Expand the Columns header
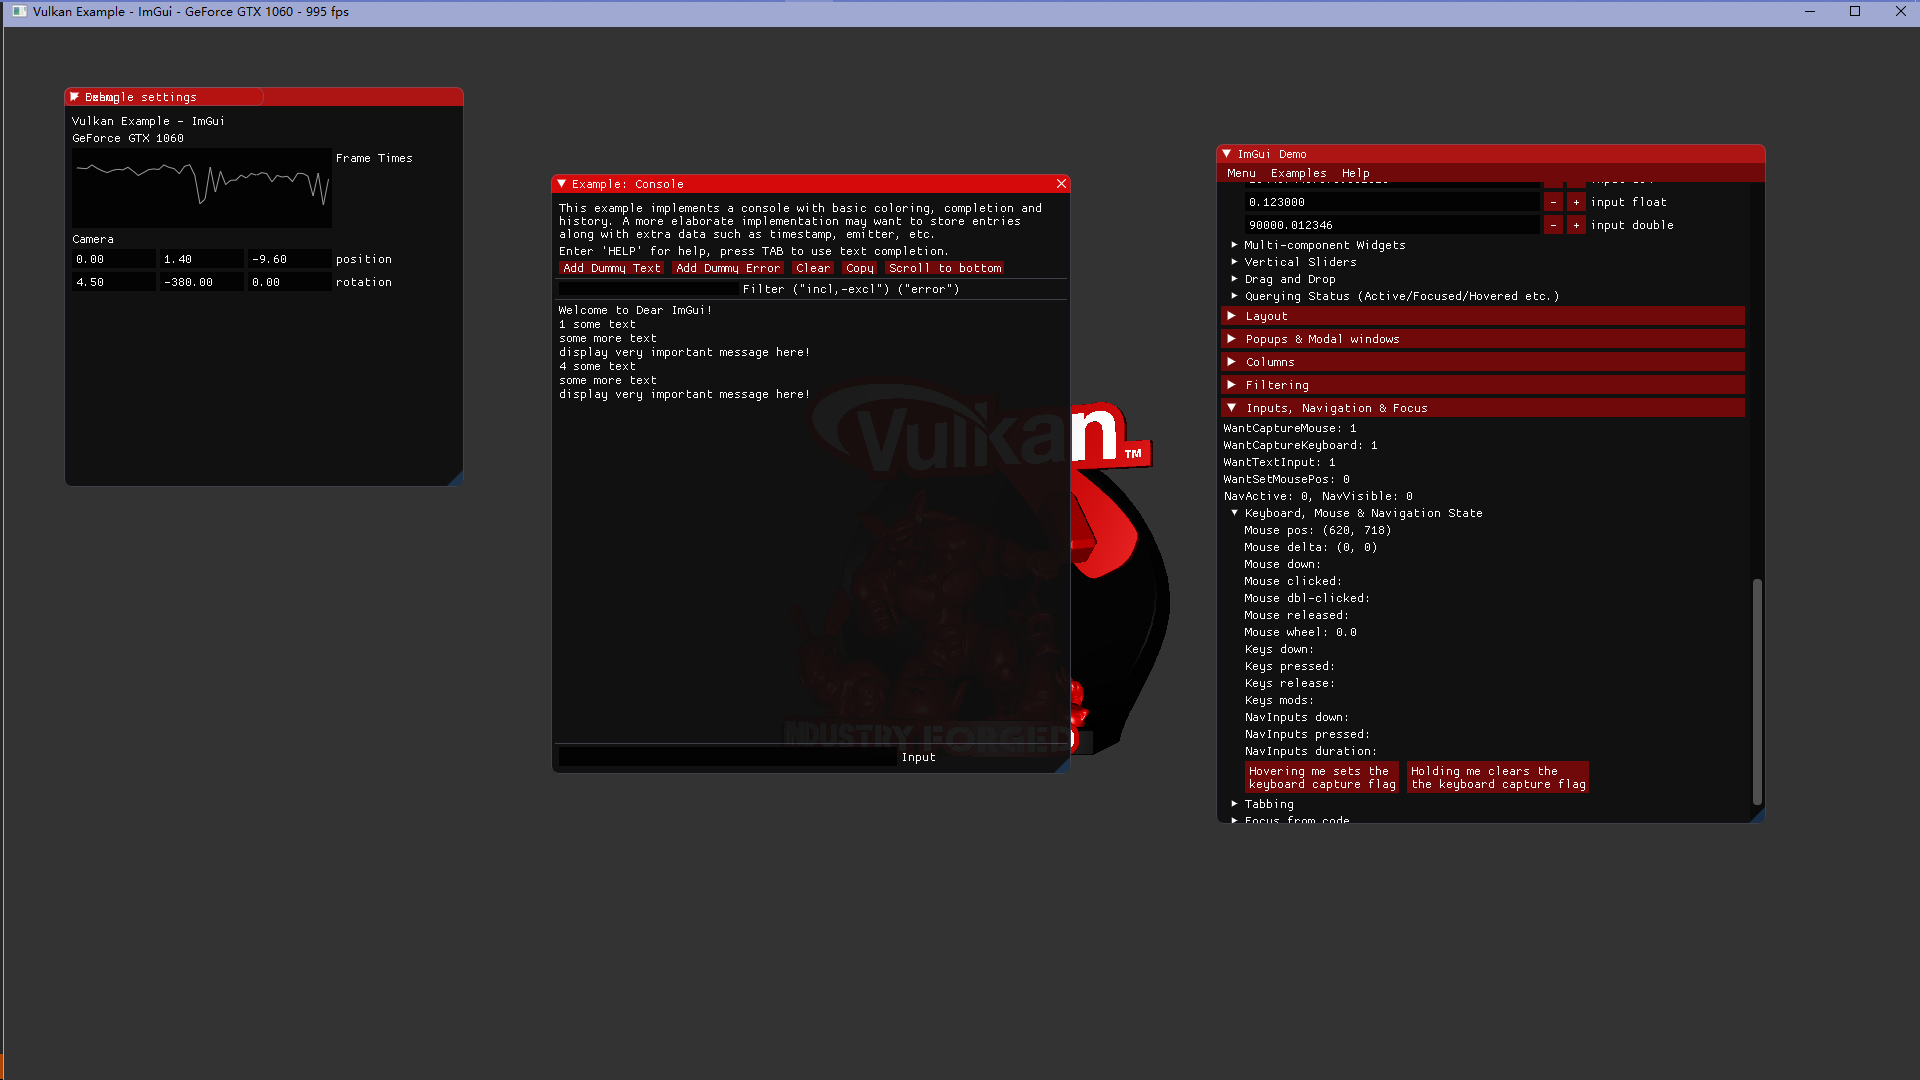 1482,362
